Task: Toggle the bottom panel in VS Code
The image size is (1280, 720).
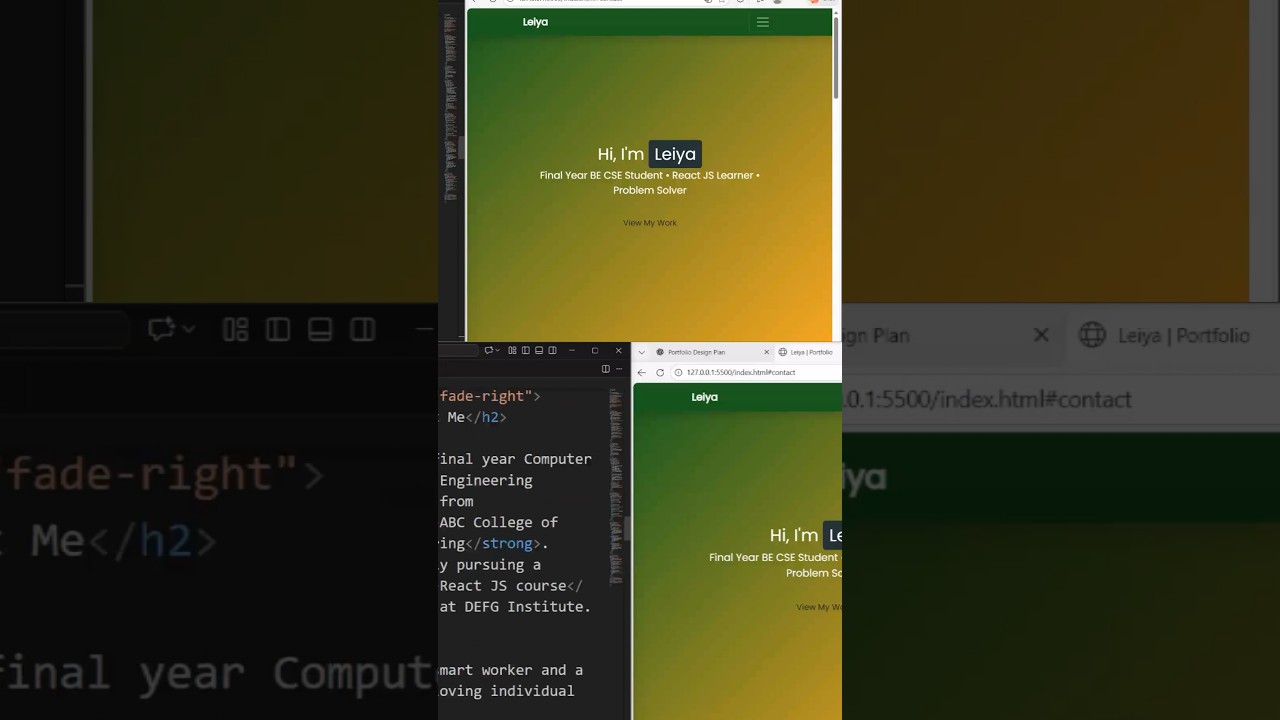Action: point(539,351)
